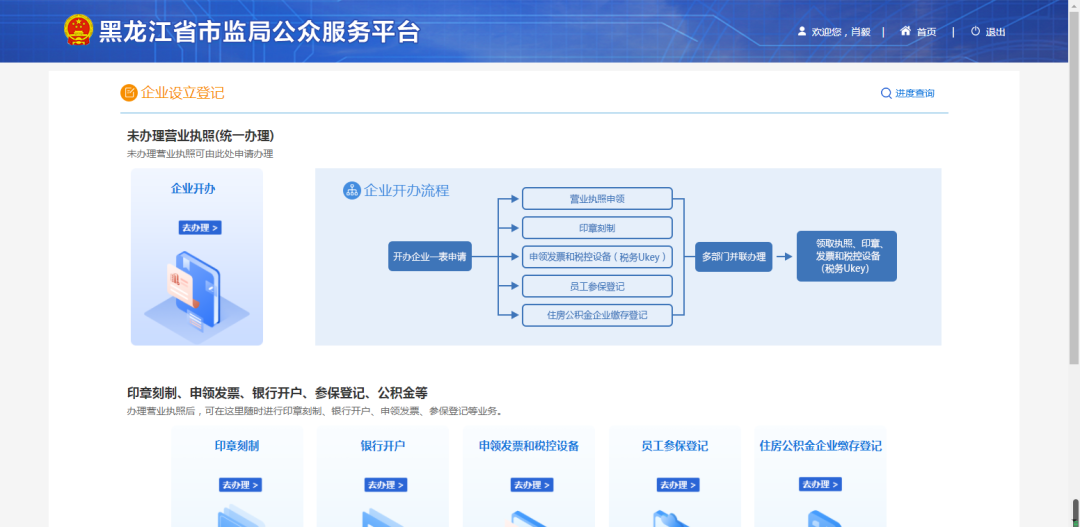Select the 印章刻制 flow step box
This screenshot has height=527, width=1080.
[x=597, y=227]
